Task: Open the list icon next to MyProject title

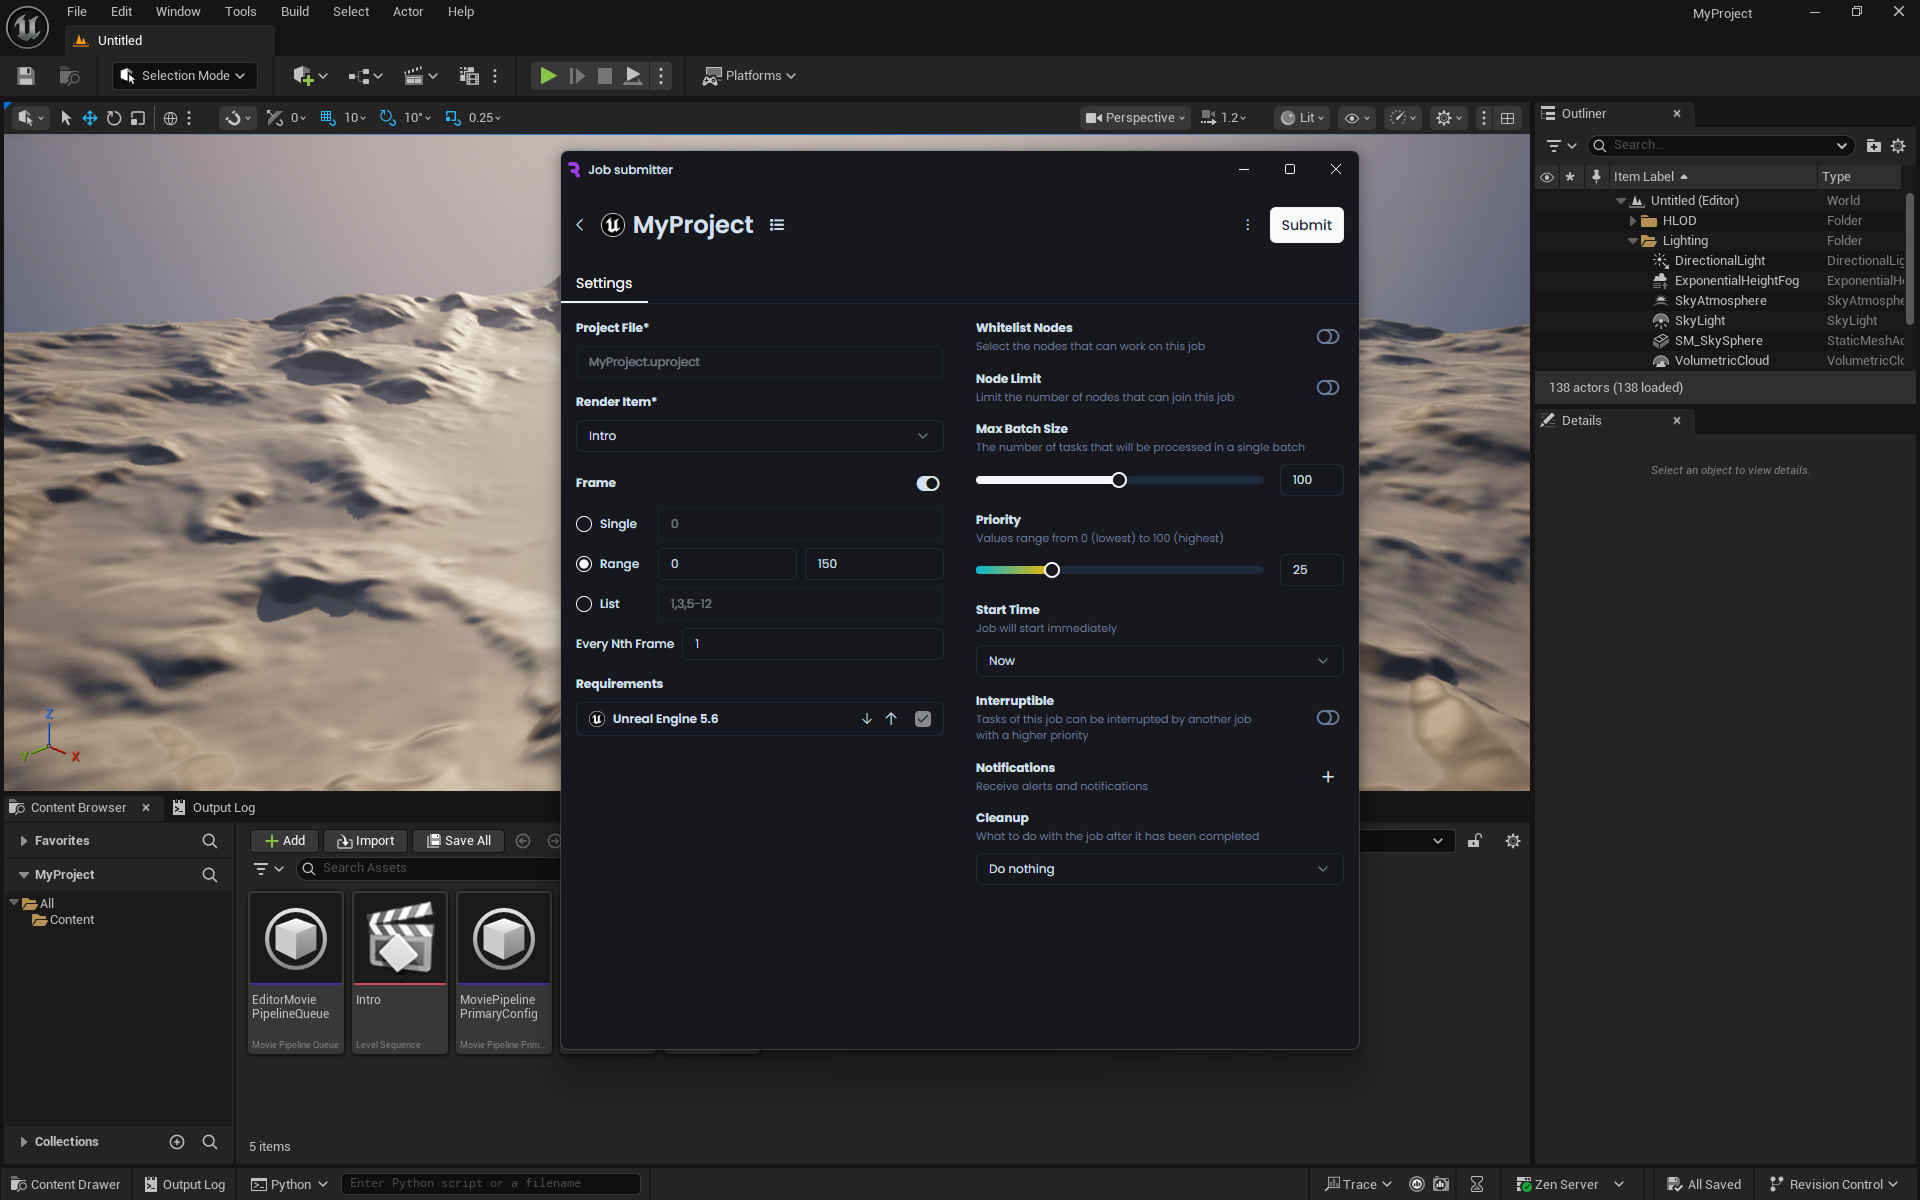Action: [777, 225]
